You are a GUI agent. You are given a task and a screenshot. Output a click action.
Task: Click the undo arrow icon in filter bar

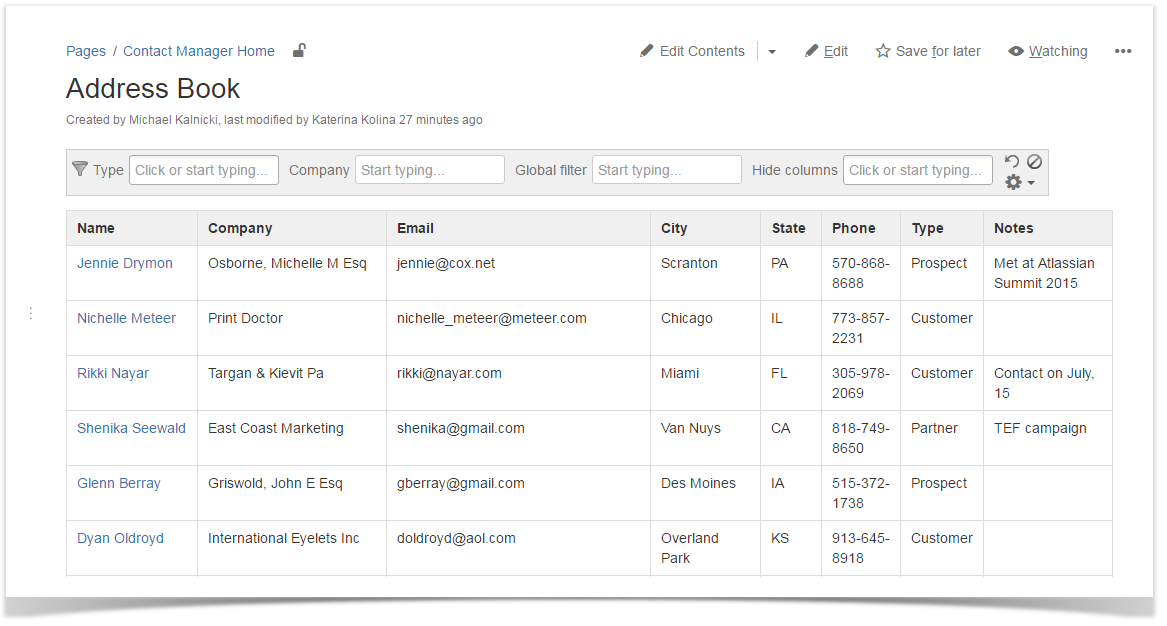(1012, 161)
